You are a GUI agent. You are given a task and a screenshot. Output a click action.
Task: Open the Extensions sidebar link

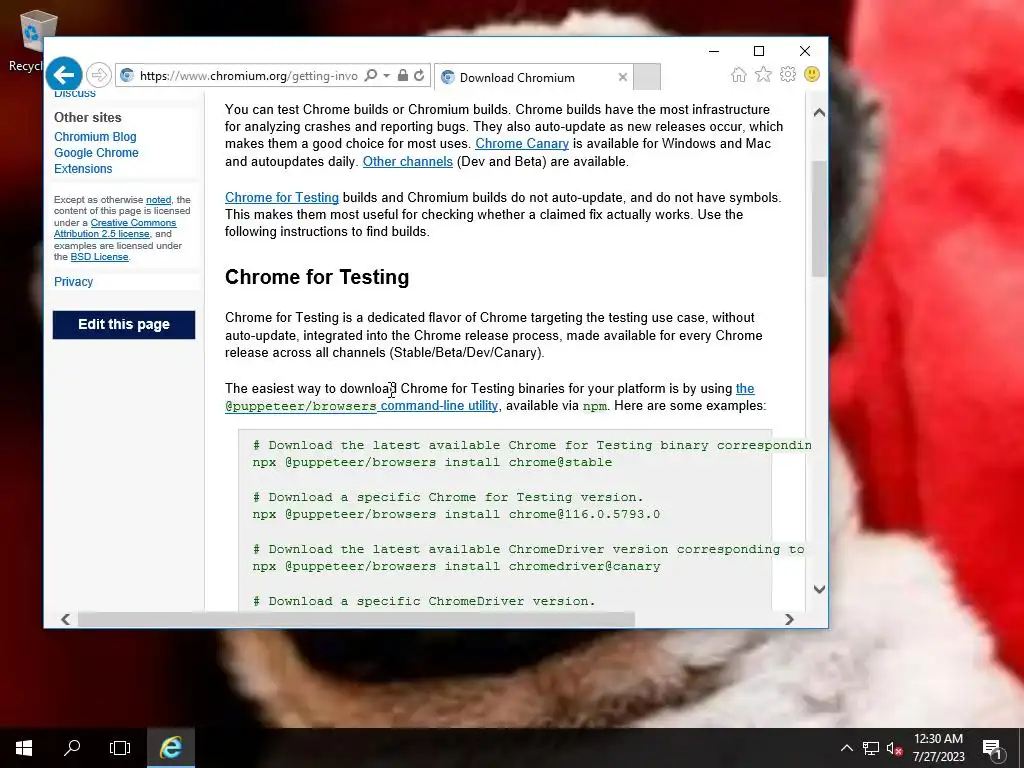click(x=83, y=168)
